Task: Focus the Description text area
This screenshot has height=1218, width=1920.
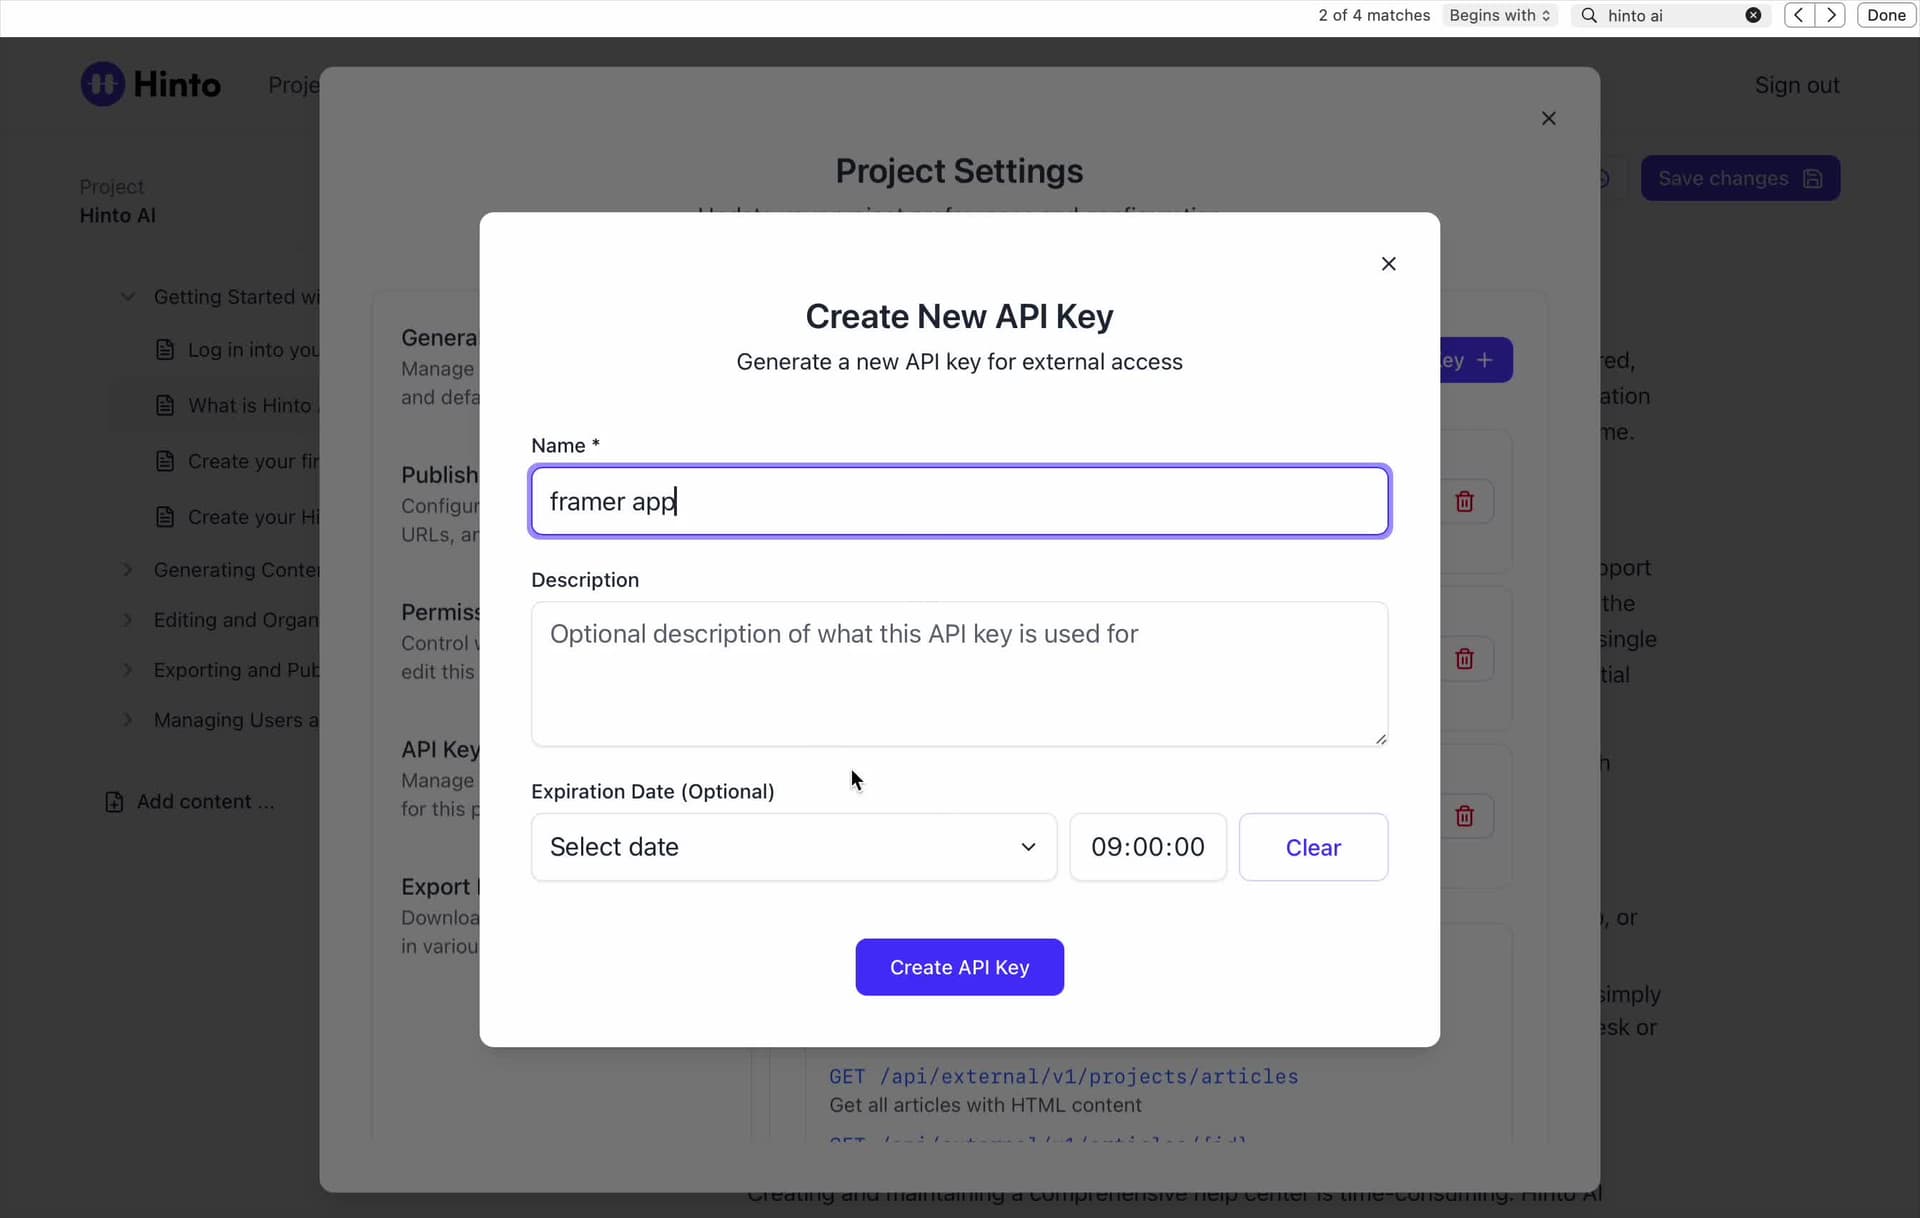Action: tap(959, 674)
